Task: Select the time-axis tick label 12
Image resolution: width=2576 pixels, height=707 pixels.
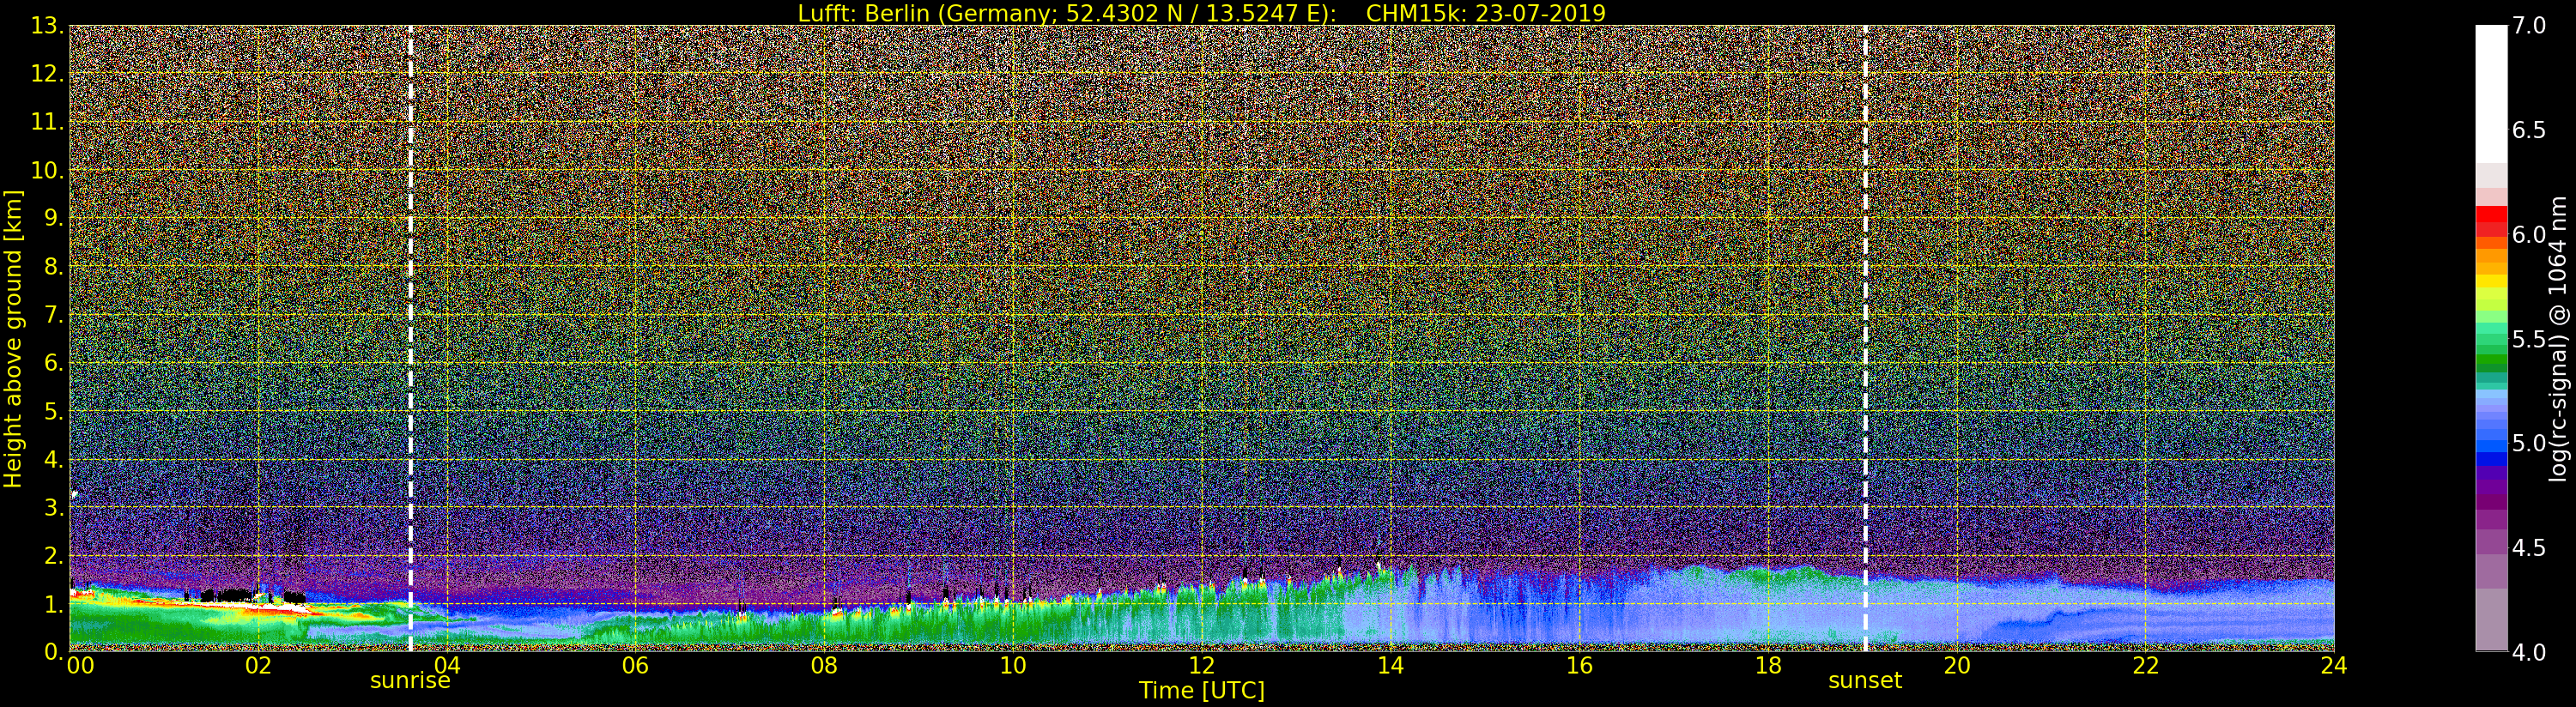Action: [1202, 666]
